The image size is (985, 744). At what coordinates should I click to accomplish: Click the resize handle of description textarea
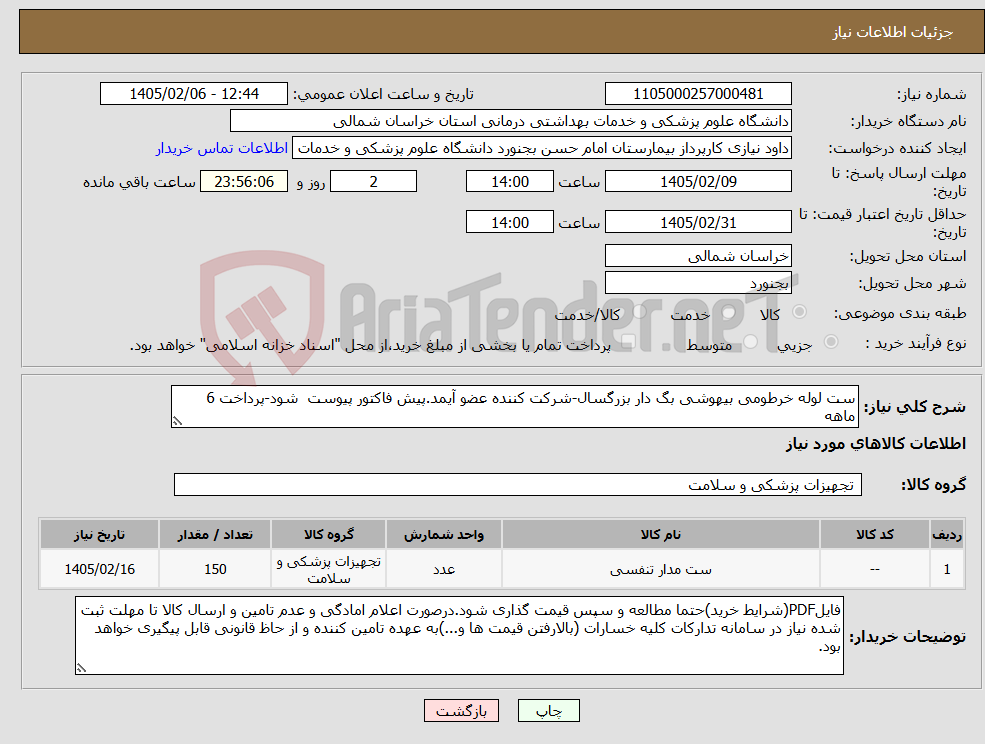[177, 422]
